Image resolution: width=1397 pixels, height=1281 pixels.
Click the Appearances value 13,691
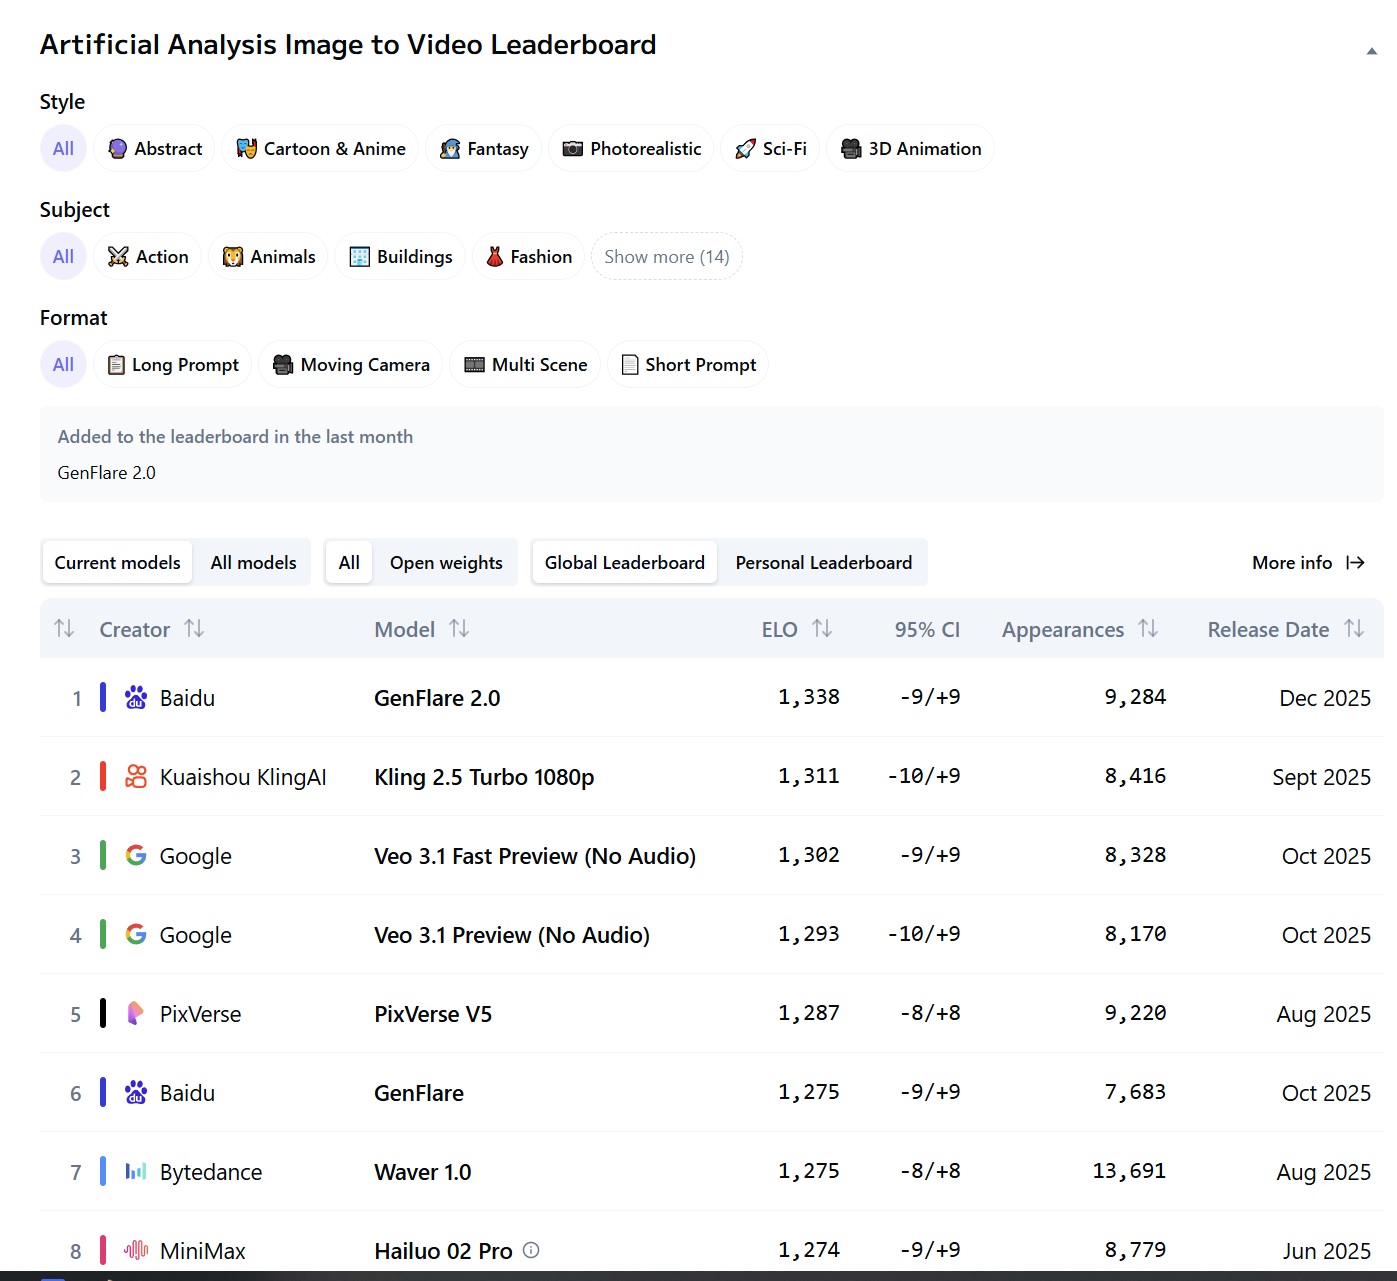(1129, 1171)
